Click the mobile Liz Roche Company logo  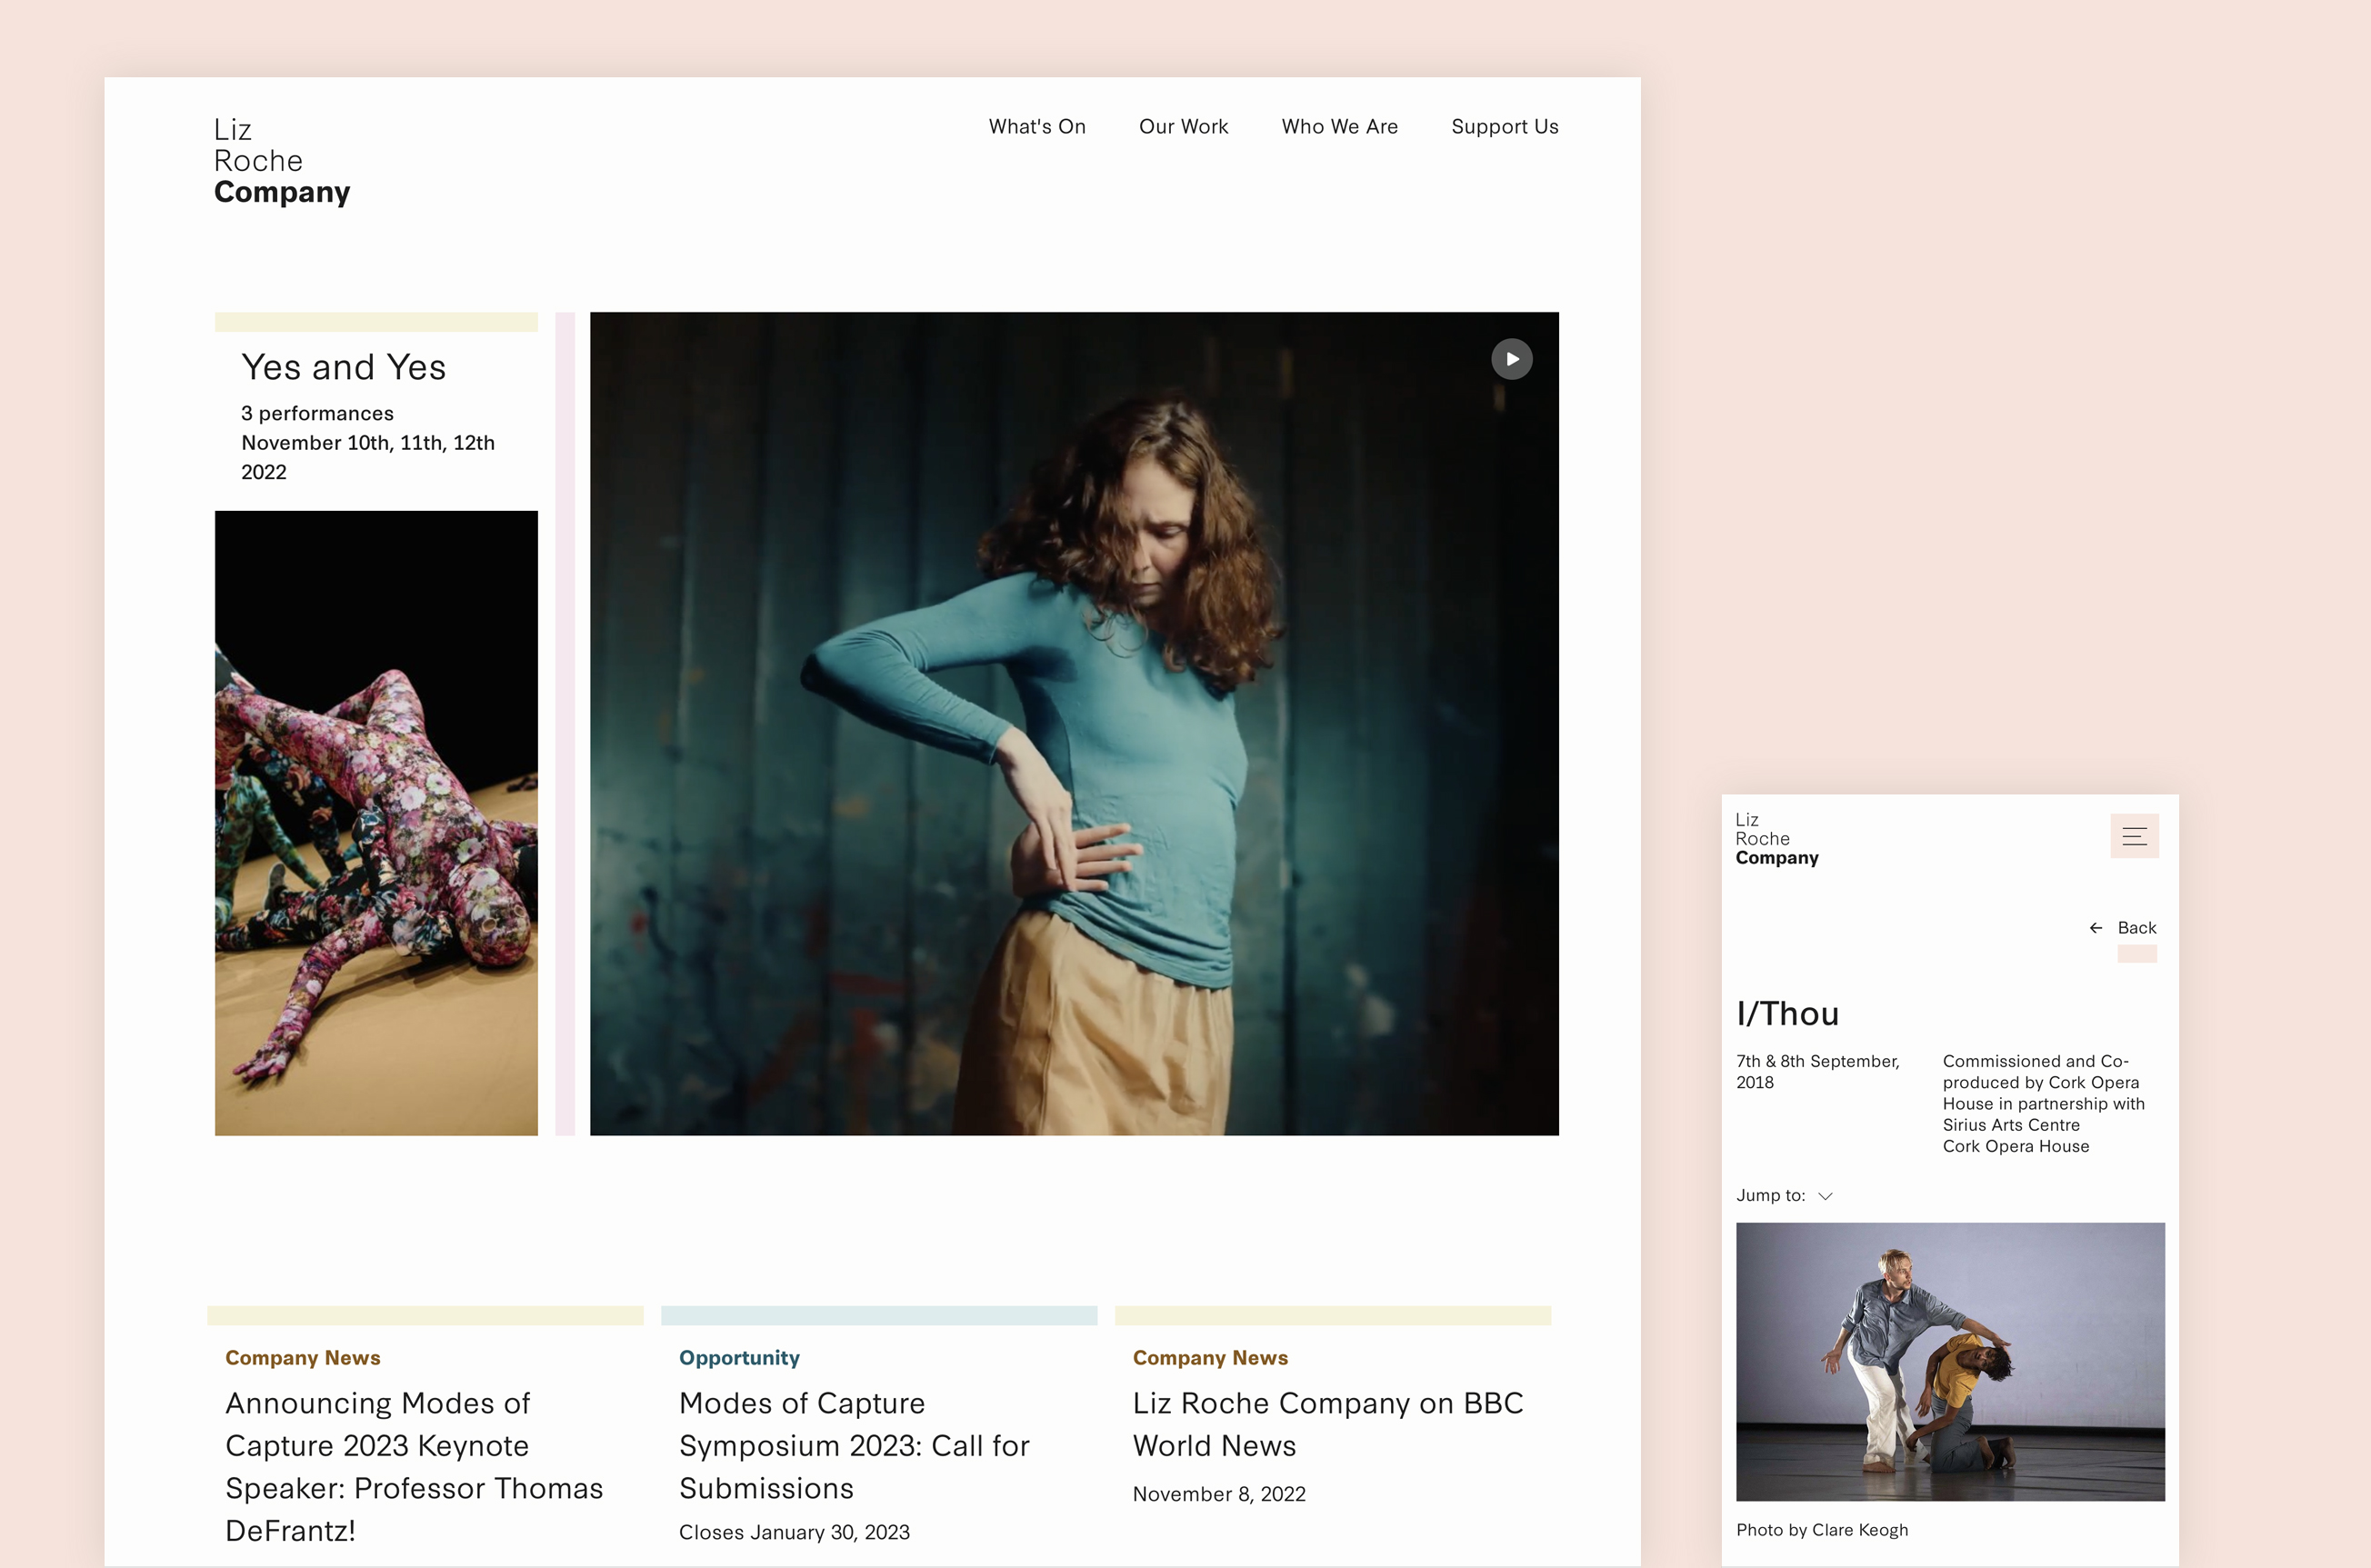(1776, 838)
